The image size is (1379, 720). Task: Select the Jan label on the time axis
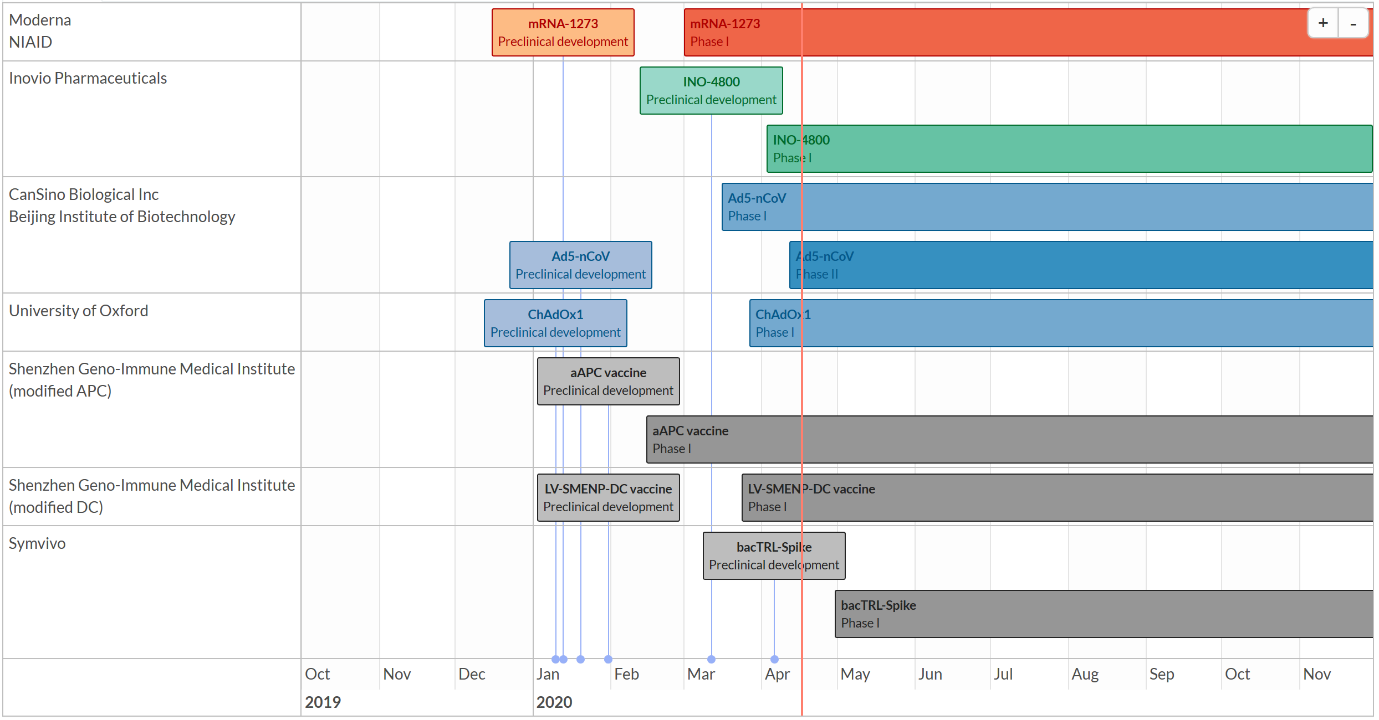coord(549,674)
